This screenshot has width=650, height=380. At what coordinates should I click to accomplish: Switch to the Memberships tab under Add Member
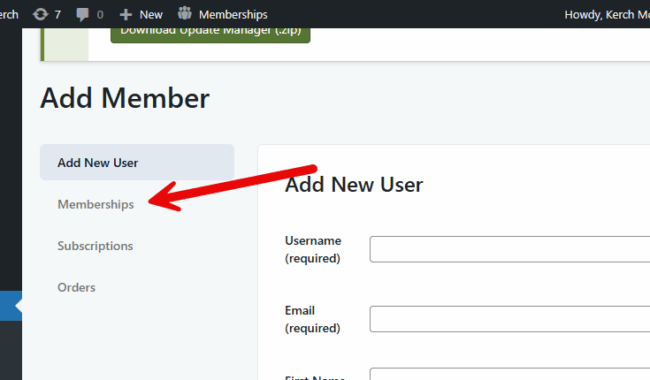tap(96, 204)
